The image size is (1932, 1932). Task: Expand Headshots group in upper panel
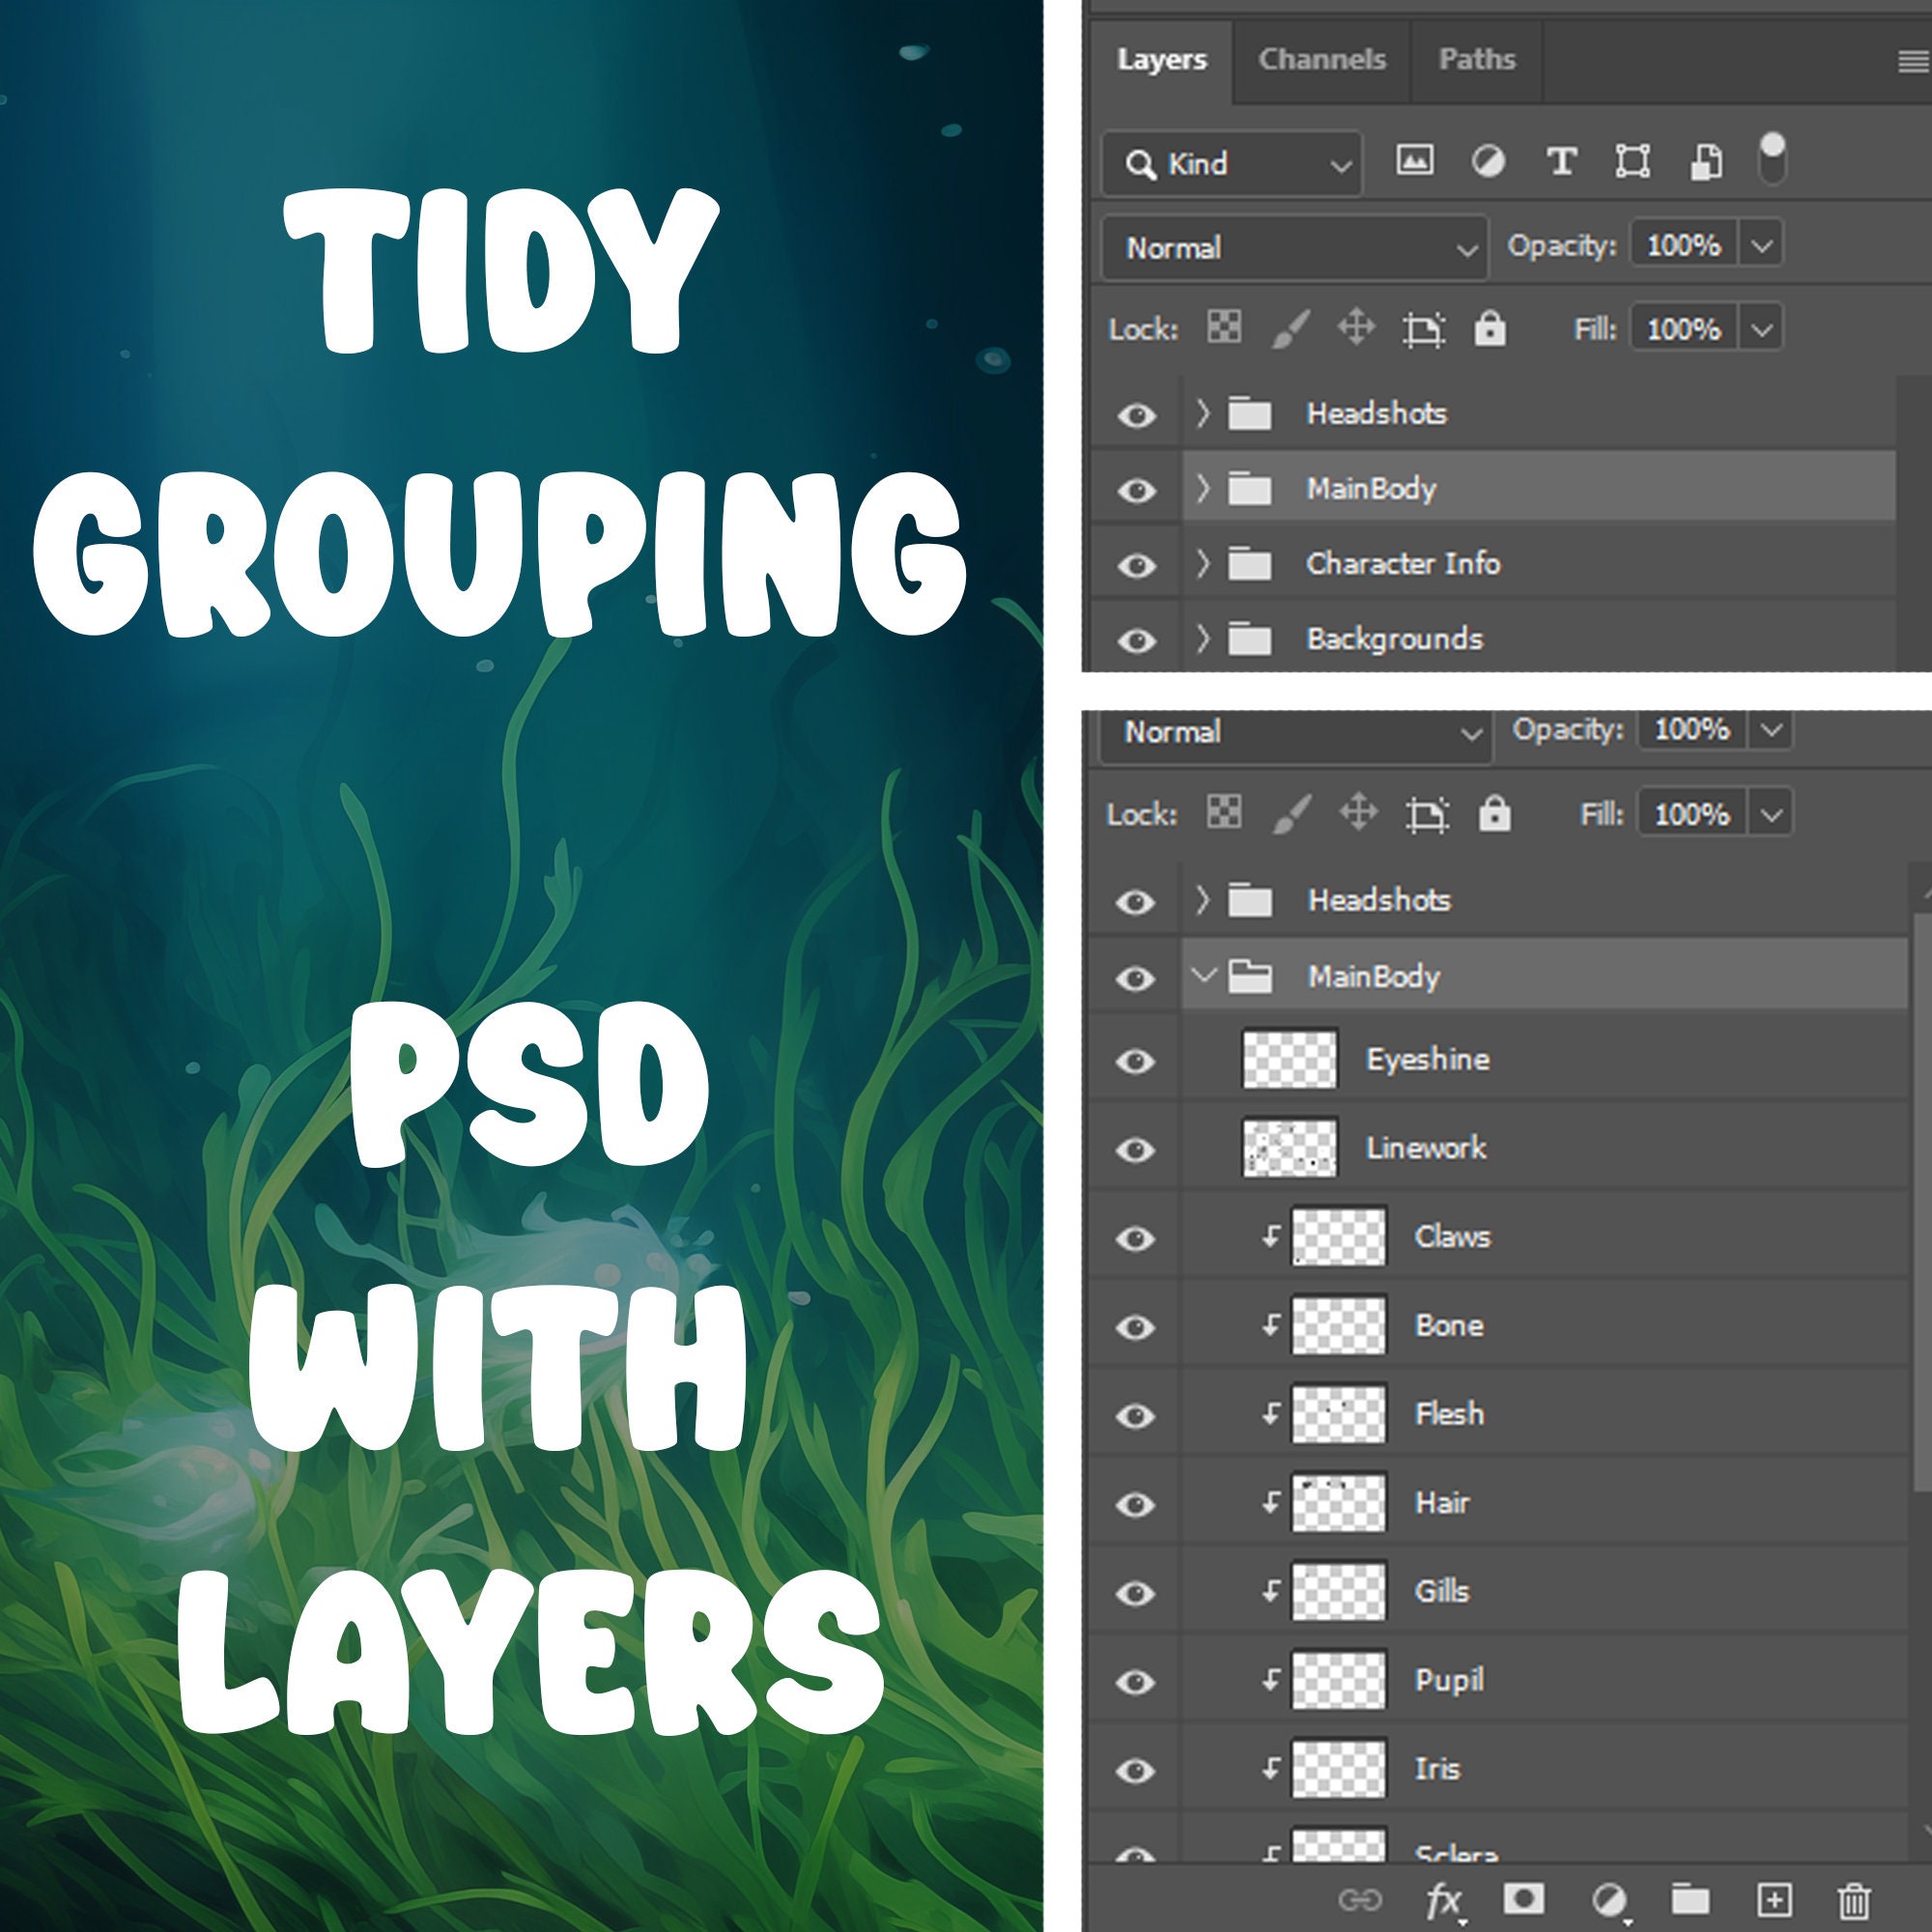pyautogui.click(x=1203, y=412)
